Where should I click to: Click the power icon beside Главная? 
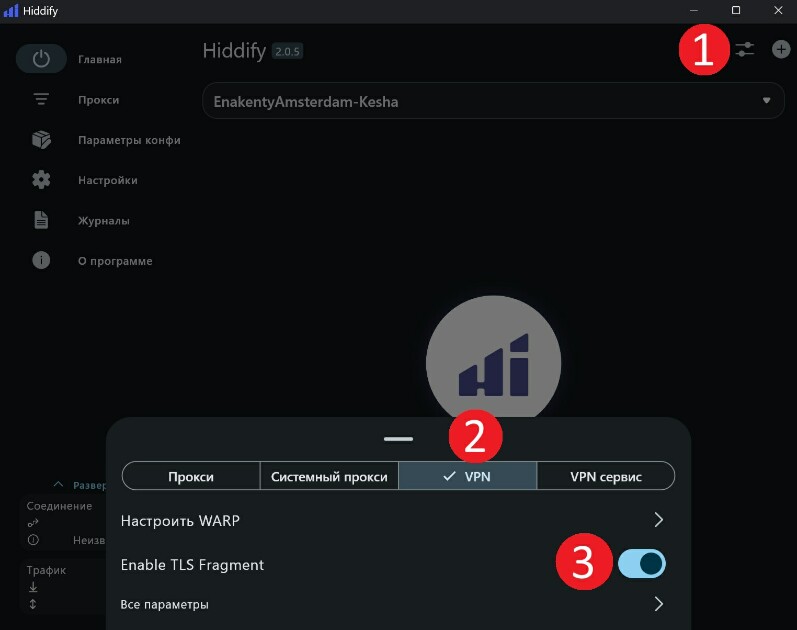pos(41,59)
